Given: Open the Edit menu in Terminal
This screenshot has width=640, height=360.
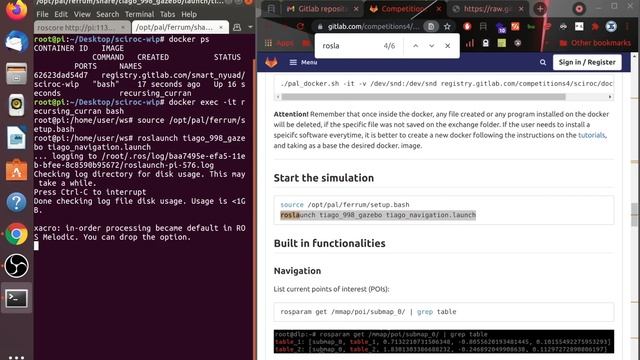Looking at the screenshot, I should click(x=61, y=14).
